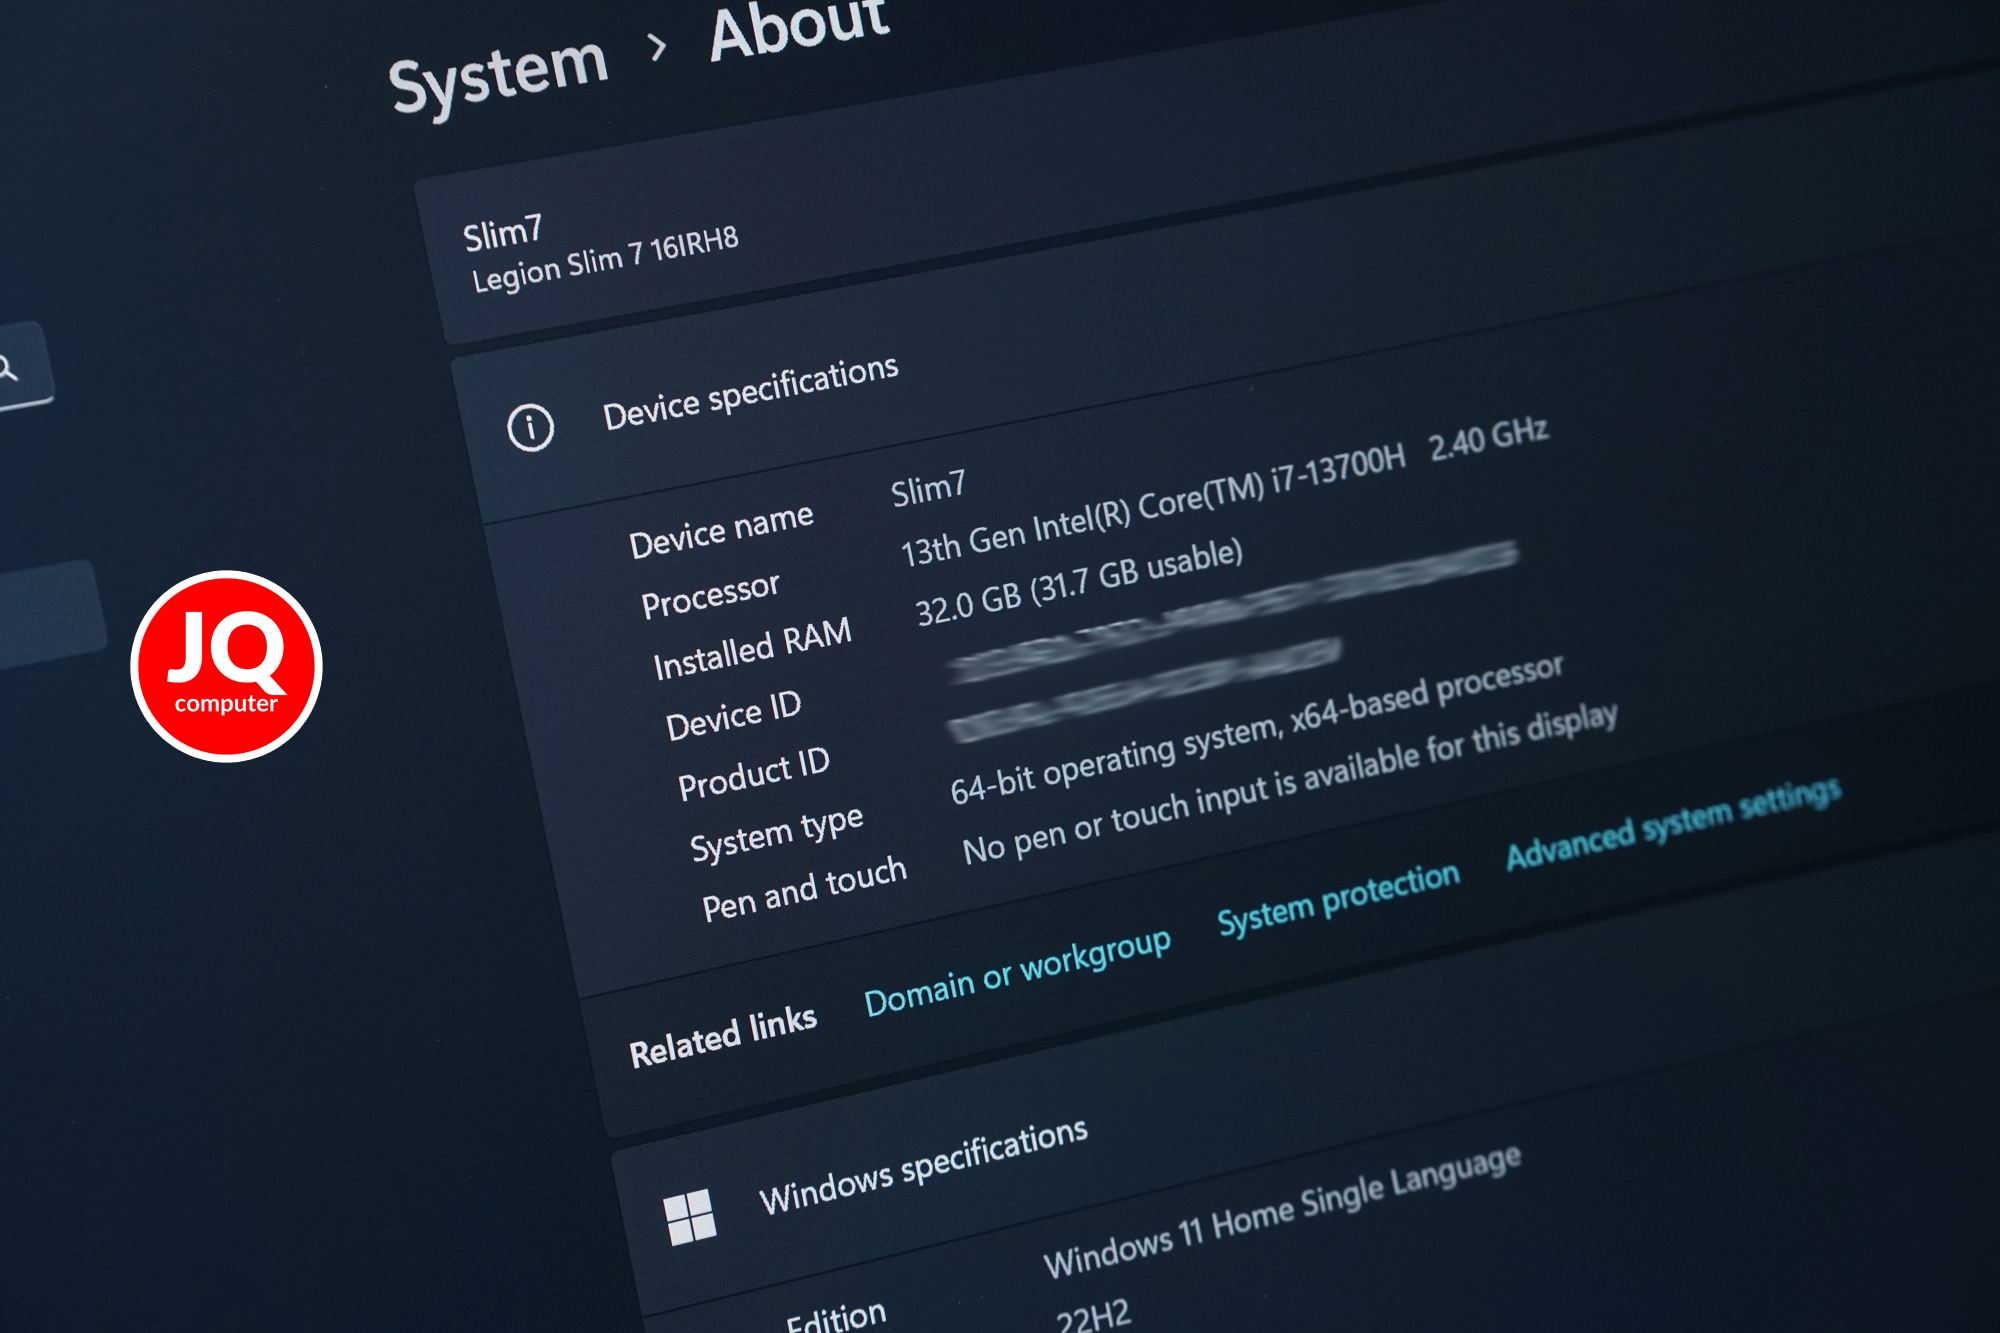
Task: Select Slim7 heading in top card
Action: [502, 234]
